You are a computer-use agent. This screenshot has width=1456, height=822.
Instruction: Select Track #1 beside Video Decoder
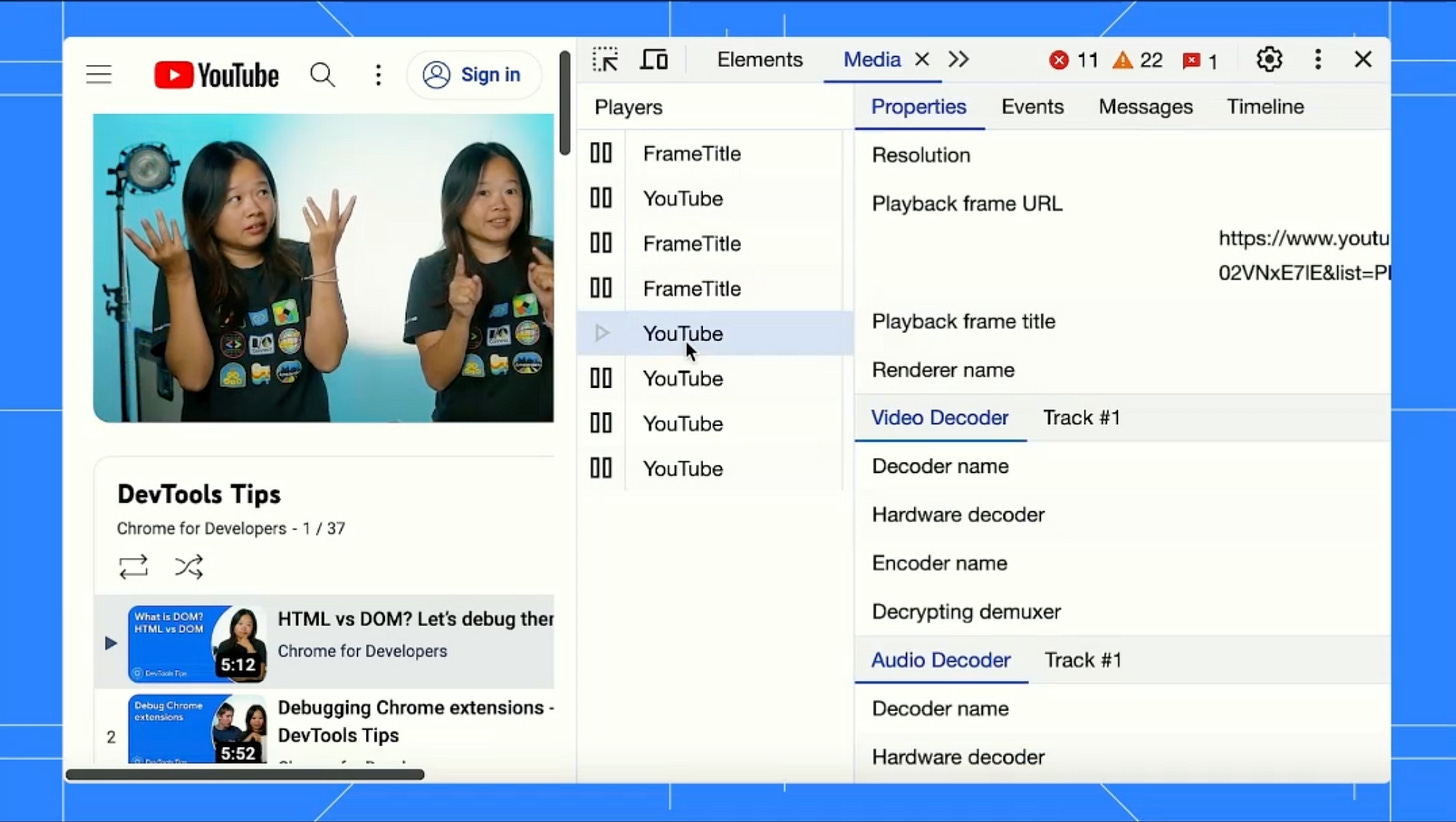[1082, 418]
